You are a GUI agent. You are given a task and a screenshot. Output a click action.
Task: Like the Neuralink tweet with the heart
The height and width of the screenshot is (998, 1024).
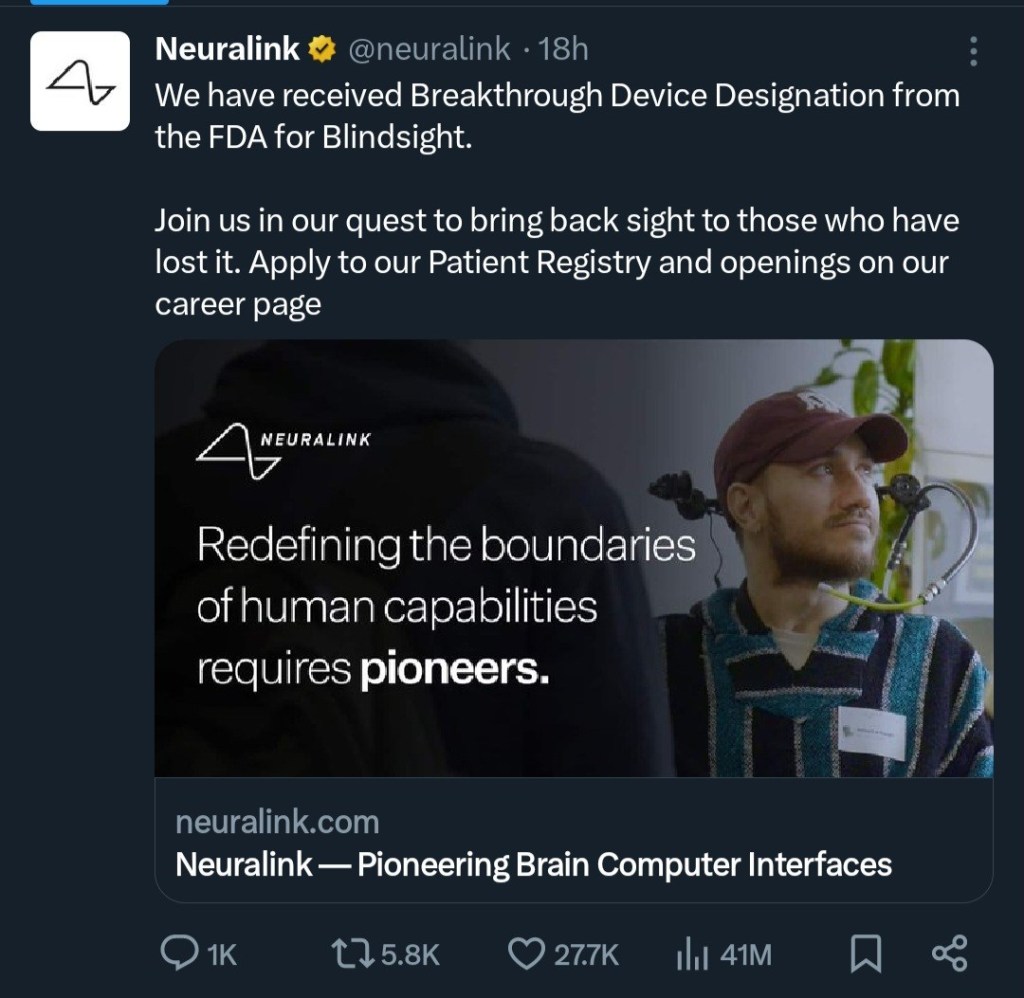click(x=526, y=953)
